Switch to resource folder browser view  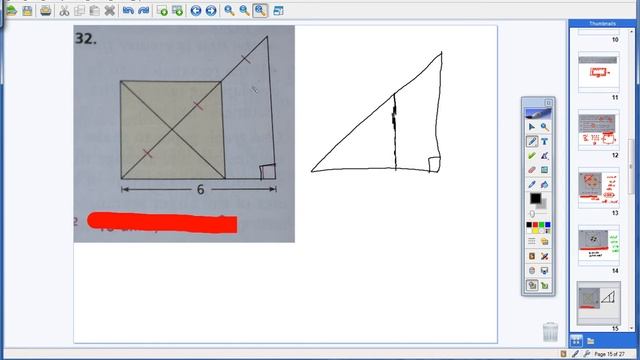(x=591, y=340)
